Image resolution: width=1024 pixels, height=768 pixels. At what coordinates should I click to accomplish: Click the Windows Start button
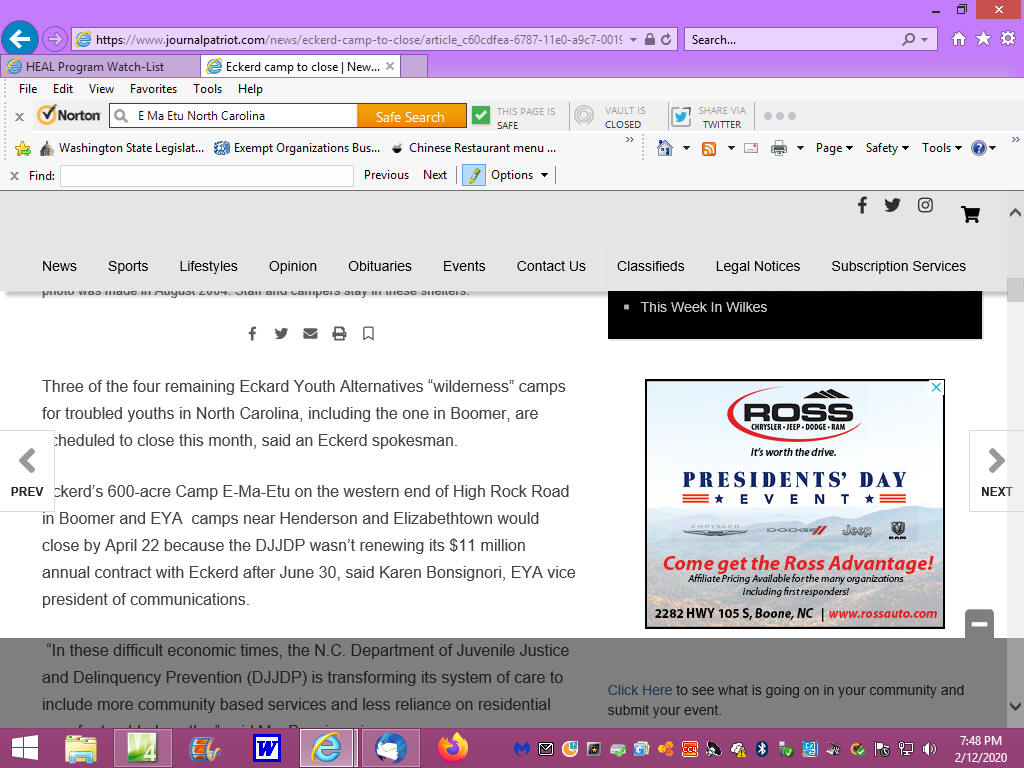(25, 748)
